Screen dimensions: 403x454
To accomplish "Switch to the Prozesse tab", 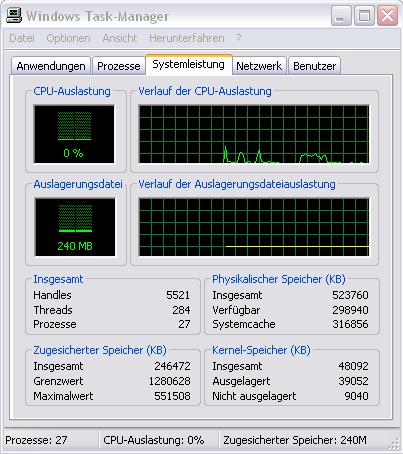I will pos(118,66).
